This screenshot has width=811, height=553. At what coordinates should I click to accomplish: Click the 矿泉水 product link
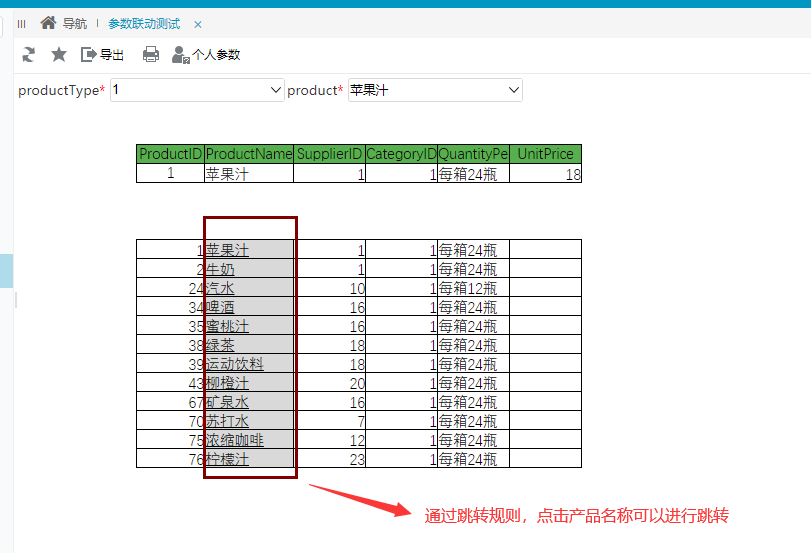pos(227,402)
